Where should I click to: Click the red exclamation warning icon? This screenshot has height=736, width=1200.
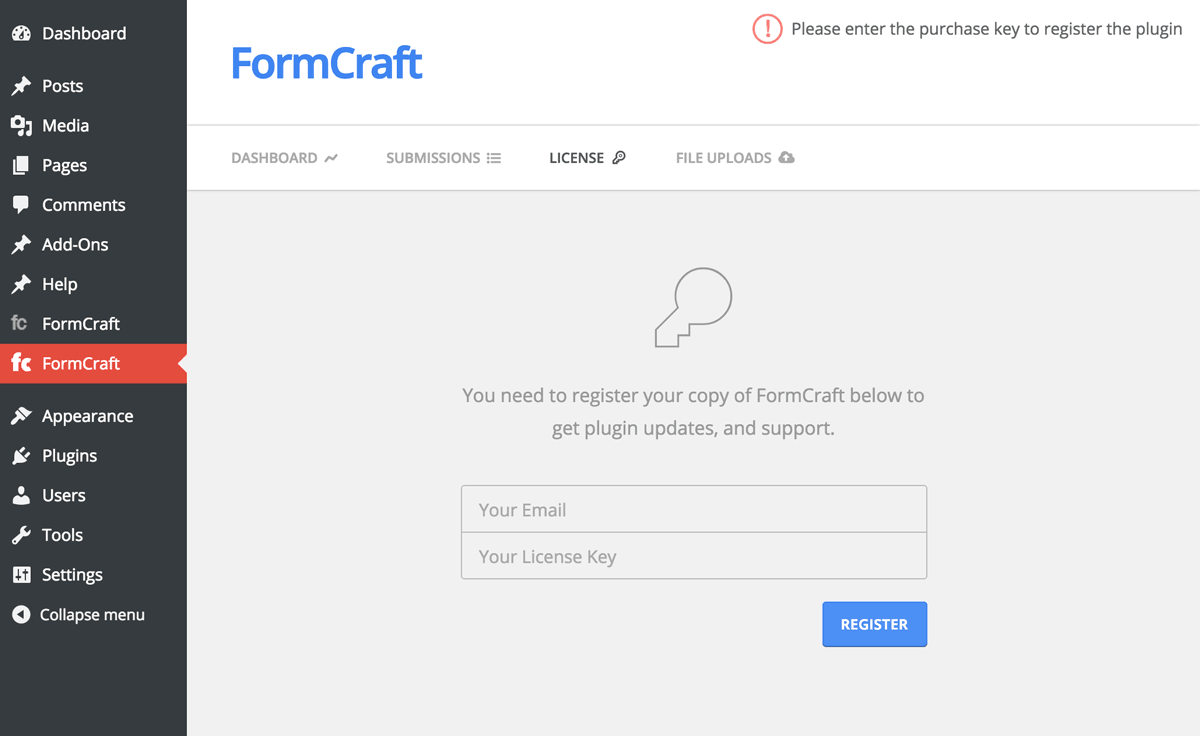point(767,29)
